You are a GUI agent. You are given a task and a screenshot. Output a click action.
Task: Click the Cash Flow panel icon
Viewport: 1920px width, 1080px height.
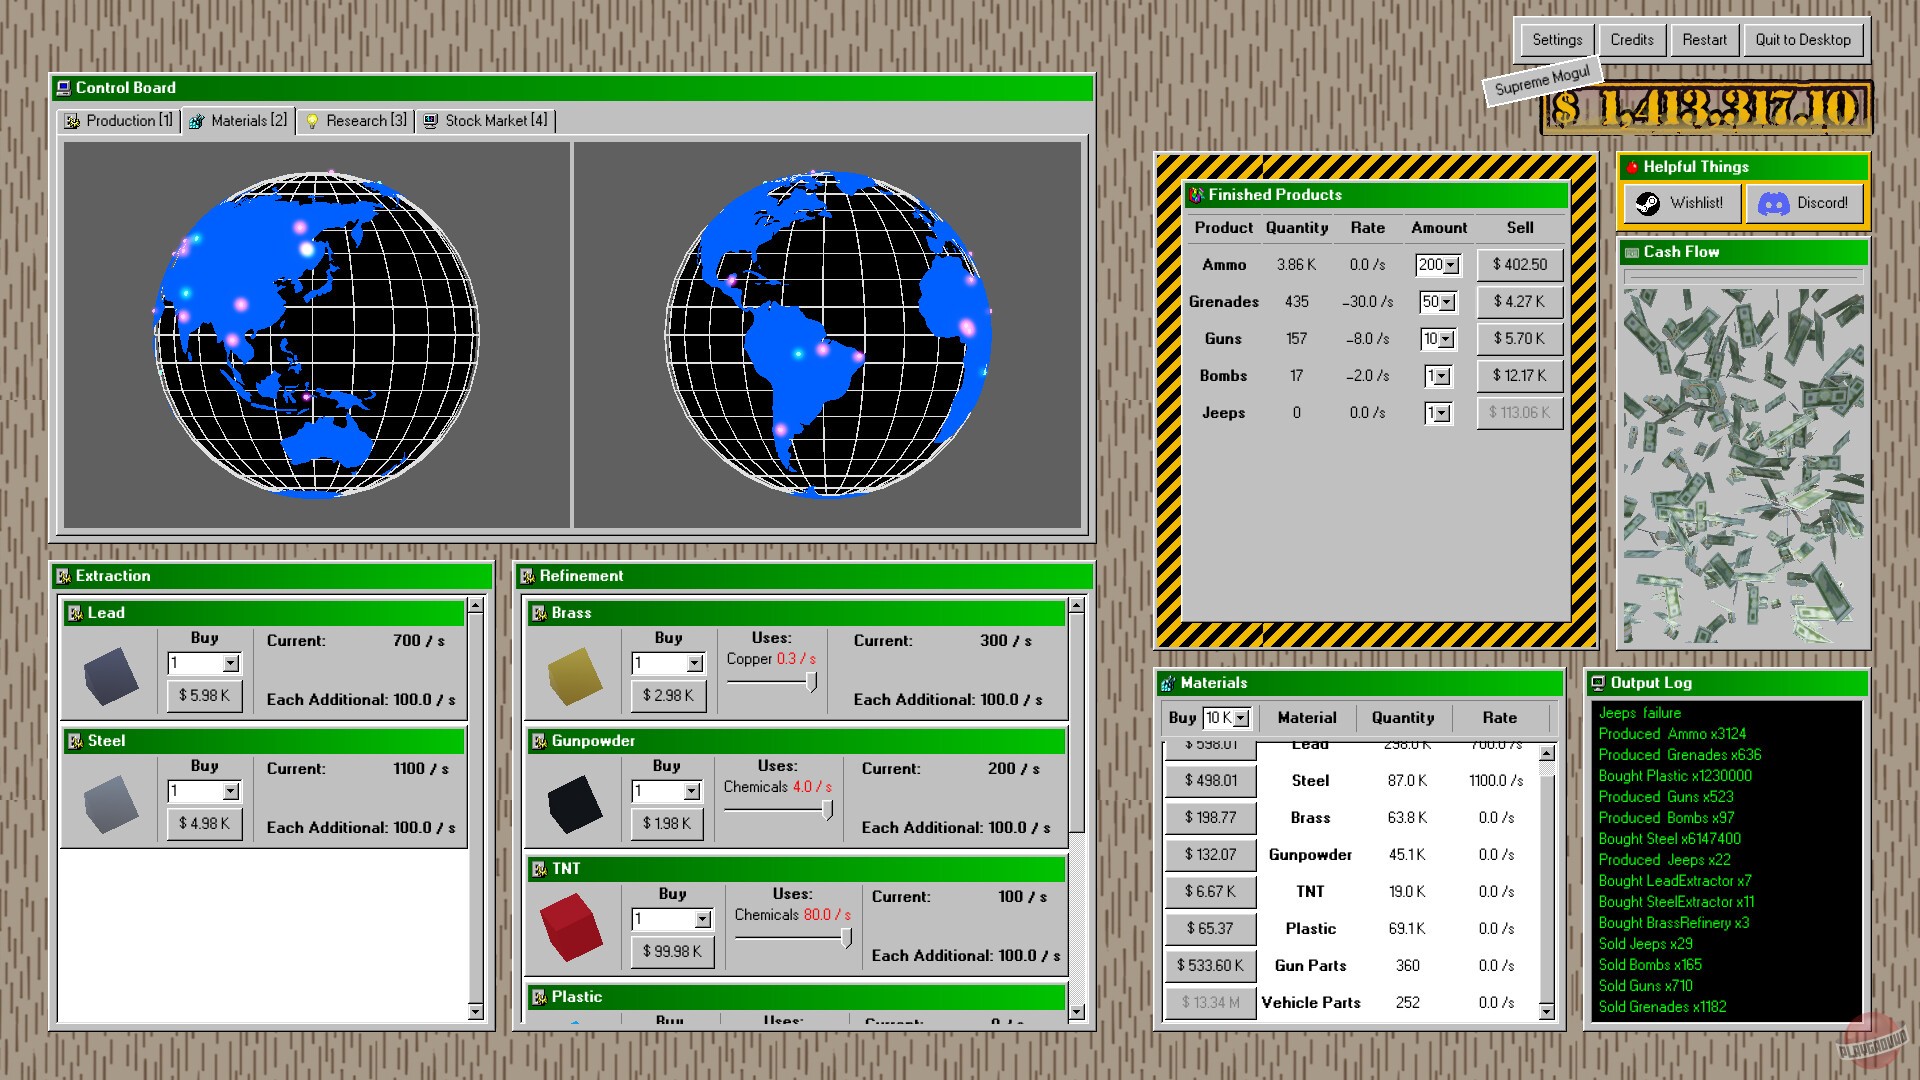click(x=1631, y=252)
